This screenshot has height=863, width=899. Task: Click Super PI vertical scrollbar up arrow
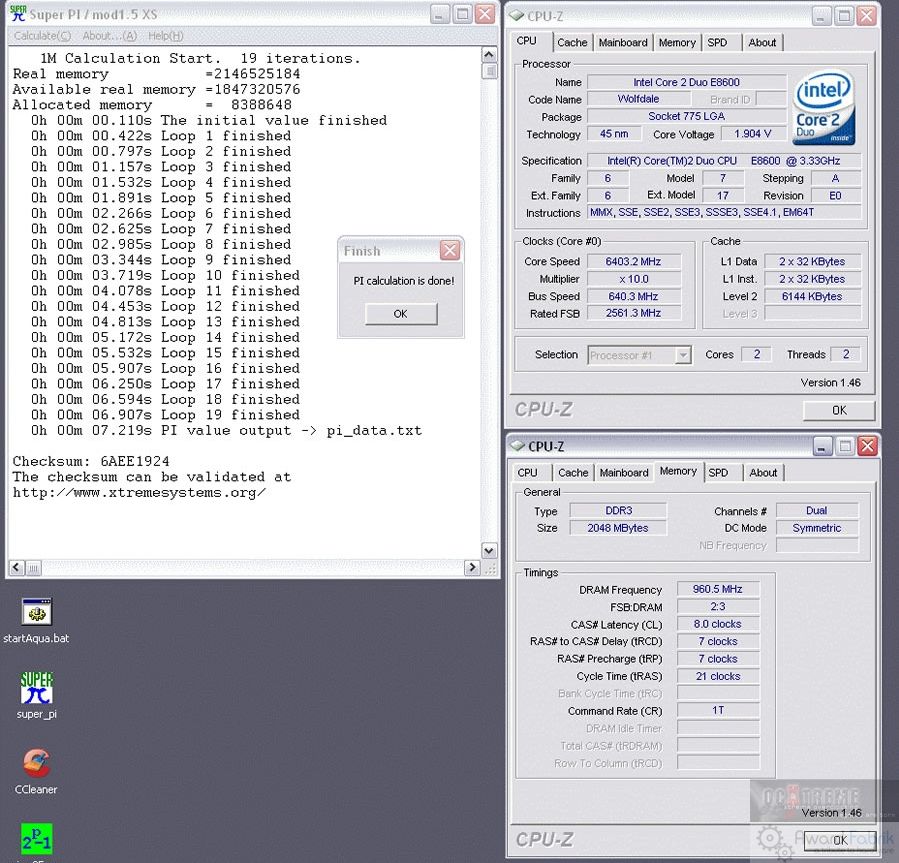tap(489, 54)
